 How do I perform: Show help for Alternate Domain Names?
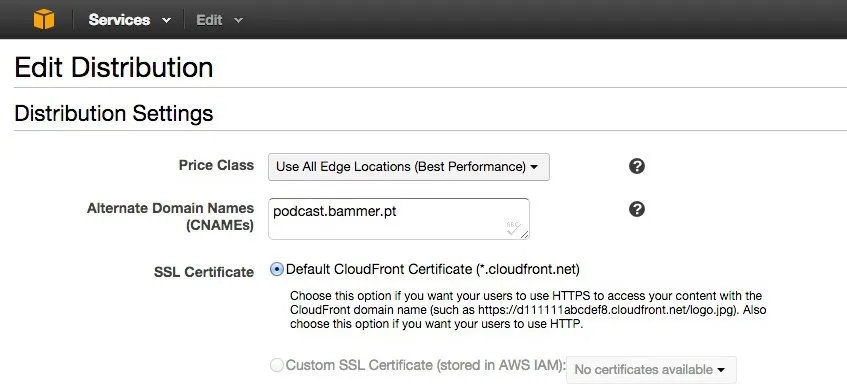[x=637, y=209]
